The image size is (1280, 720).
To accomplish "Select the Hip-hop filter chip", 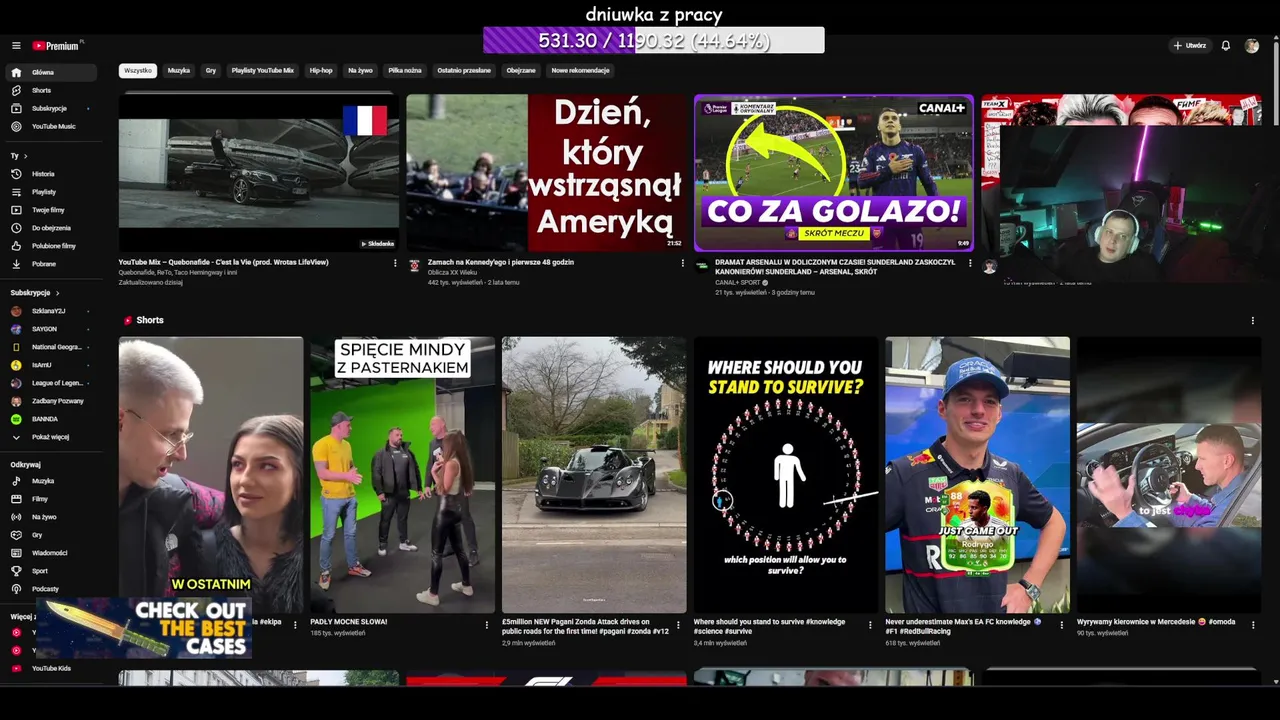I will [321, 71].
